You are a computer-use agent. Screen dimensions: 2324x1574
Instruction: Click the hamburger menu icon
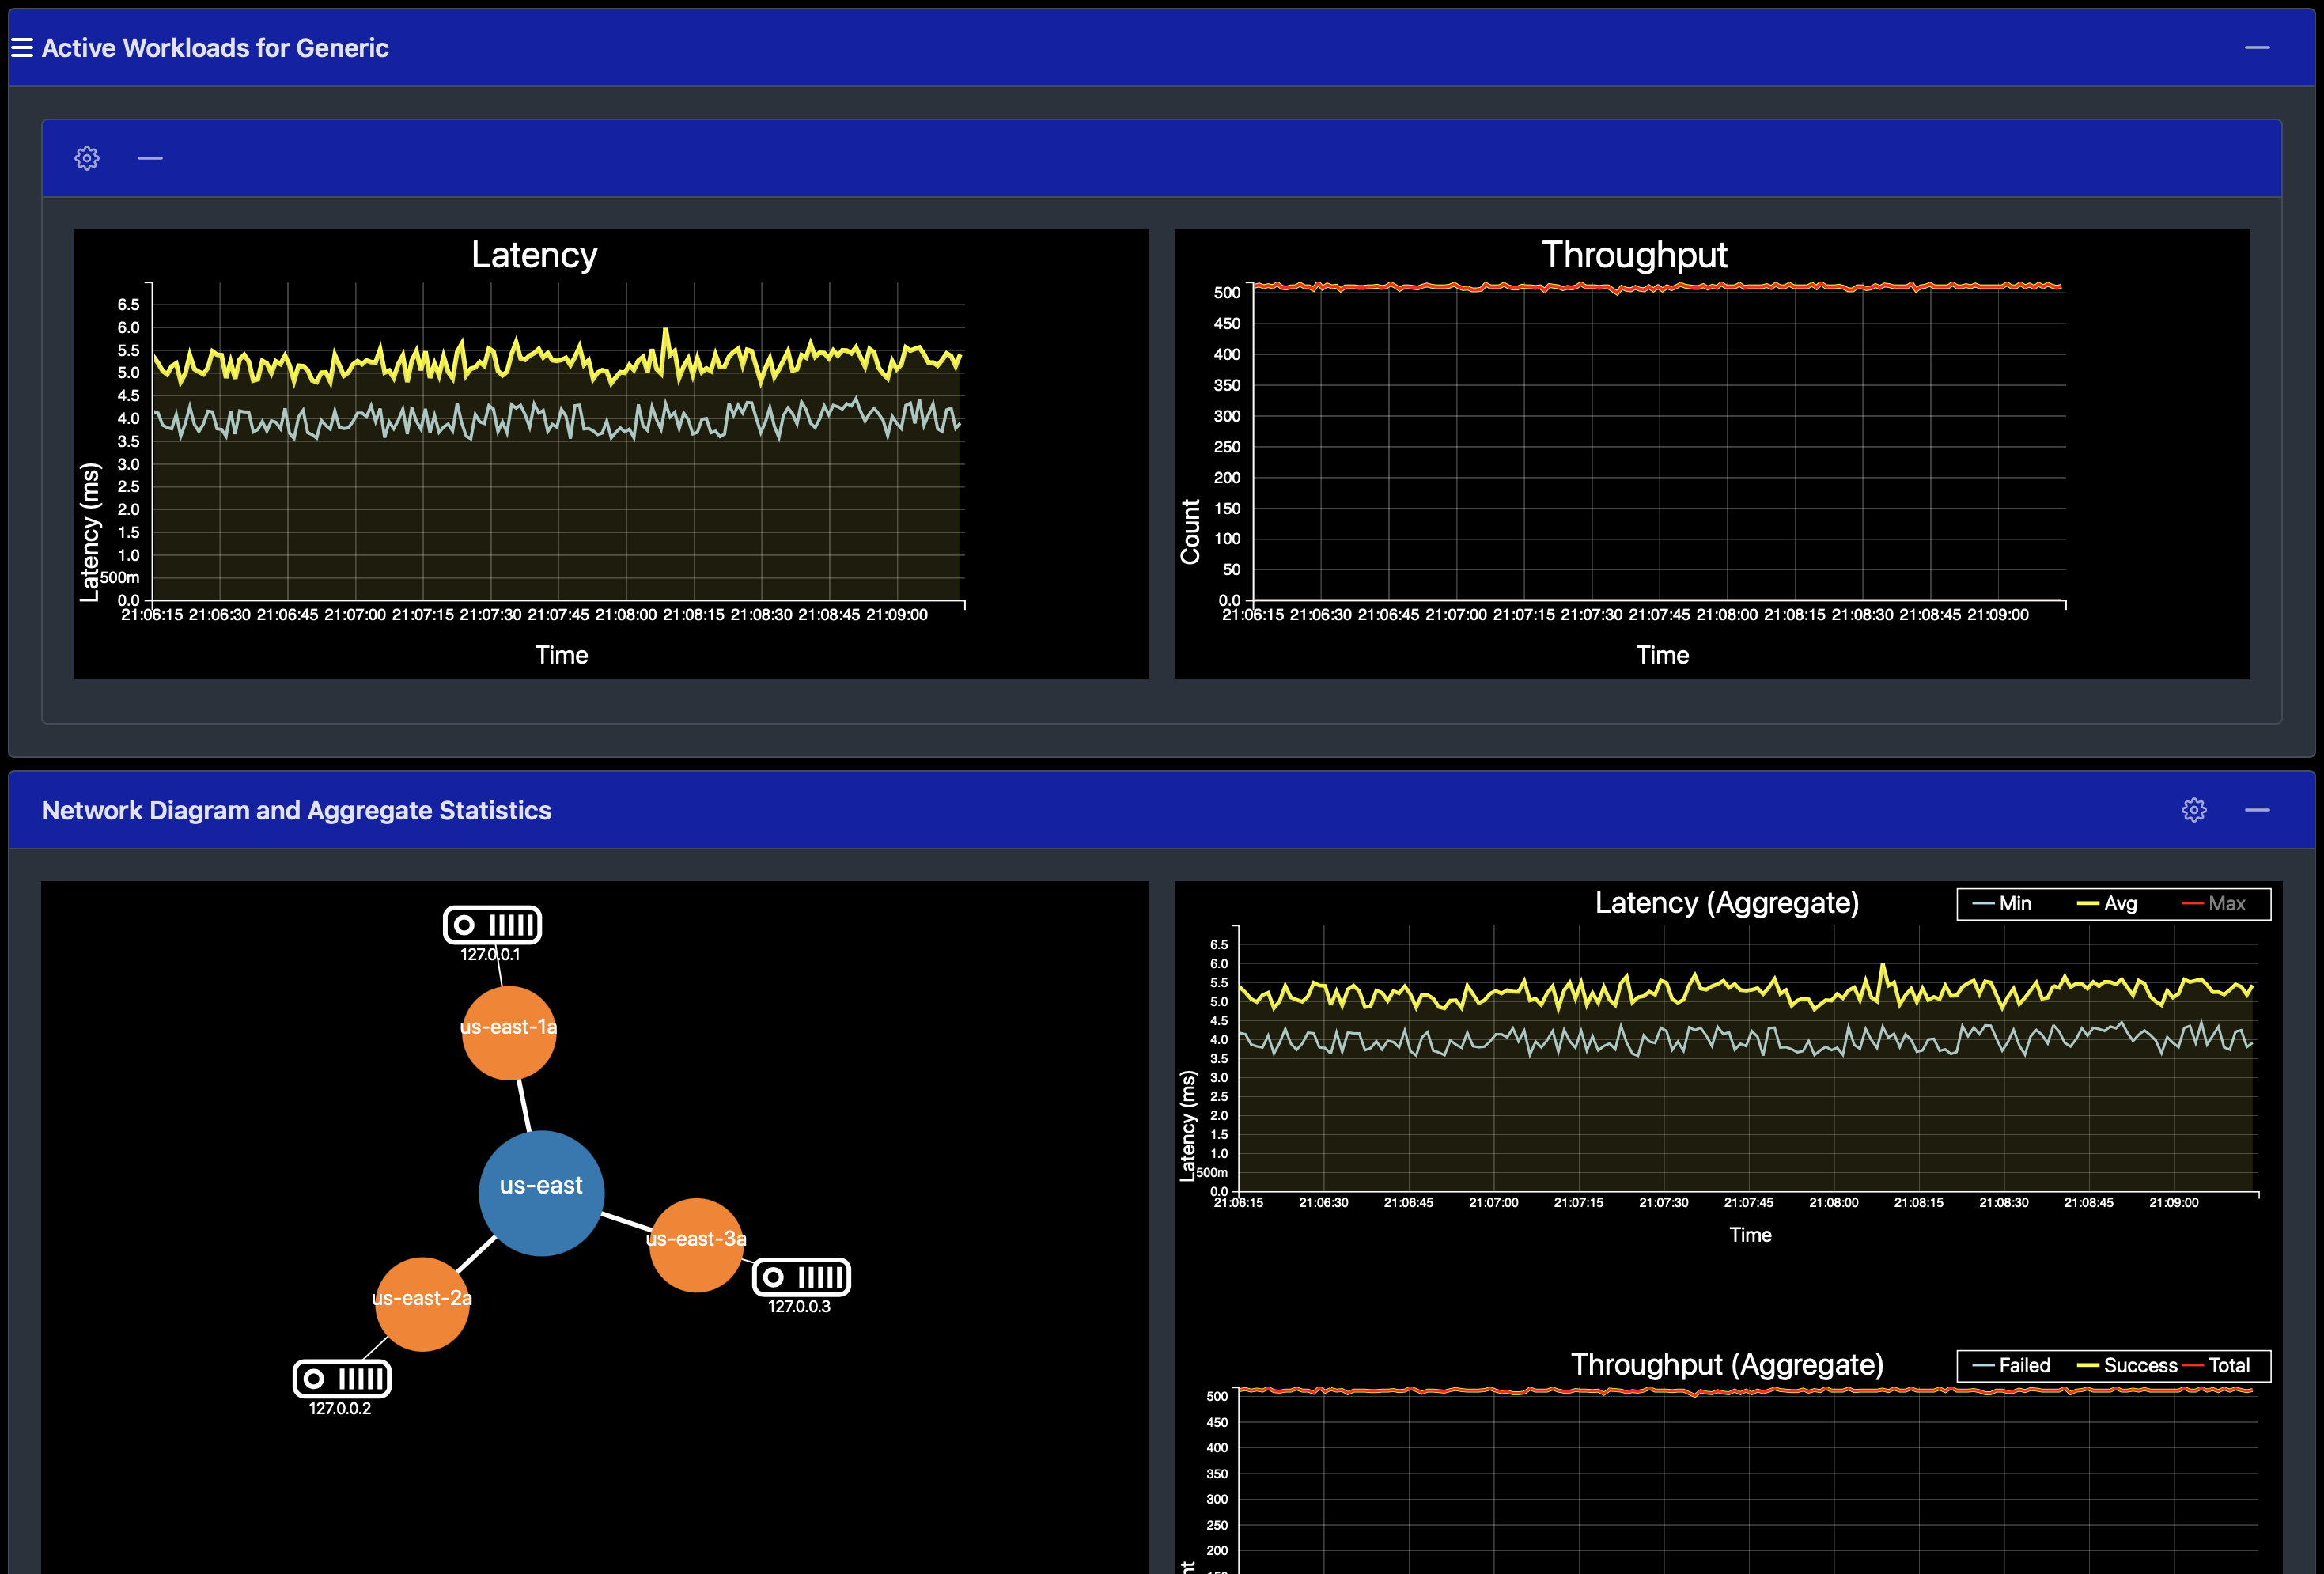21,46
